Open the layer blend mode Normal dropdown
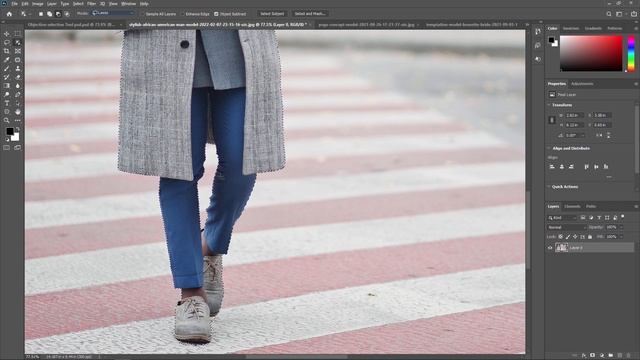Screen dimensions: 640x360 pos(566,227)
